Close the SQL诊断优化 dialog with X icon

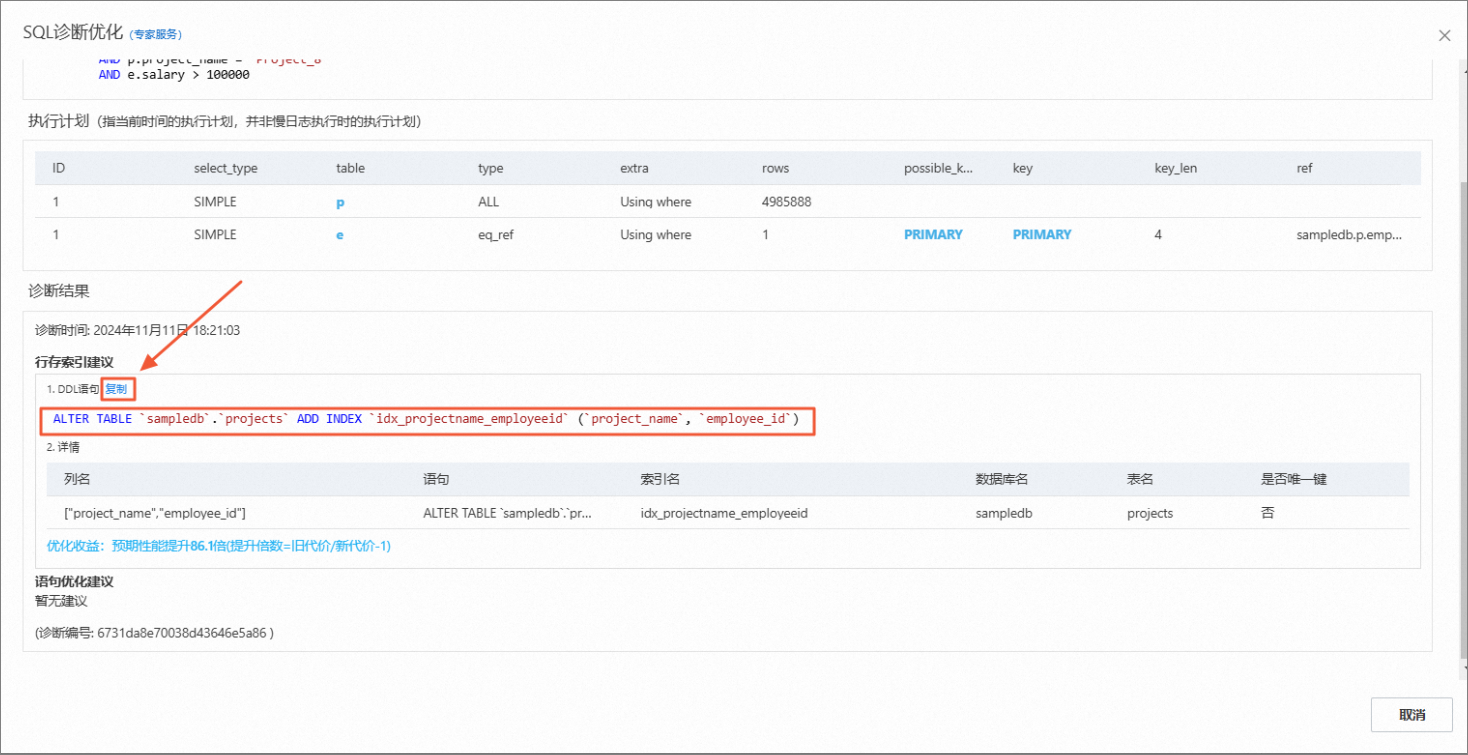[x=1444, y=35]
